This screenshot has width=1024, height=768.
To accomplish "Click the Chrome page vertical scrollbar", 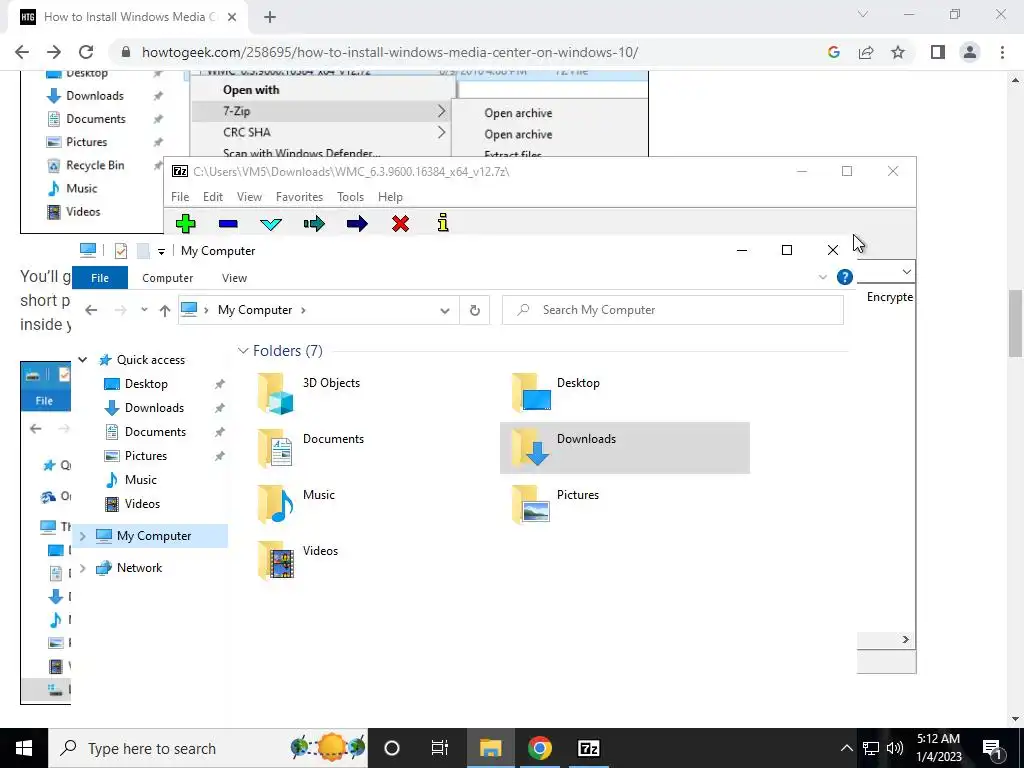I will [x=1016, y=323].
